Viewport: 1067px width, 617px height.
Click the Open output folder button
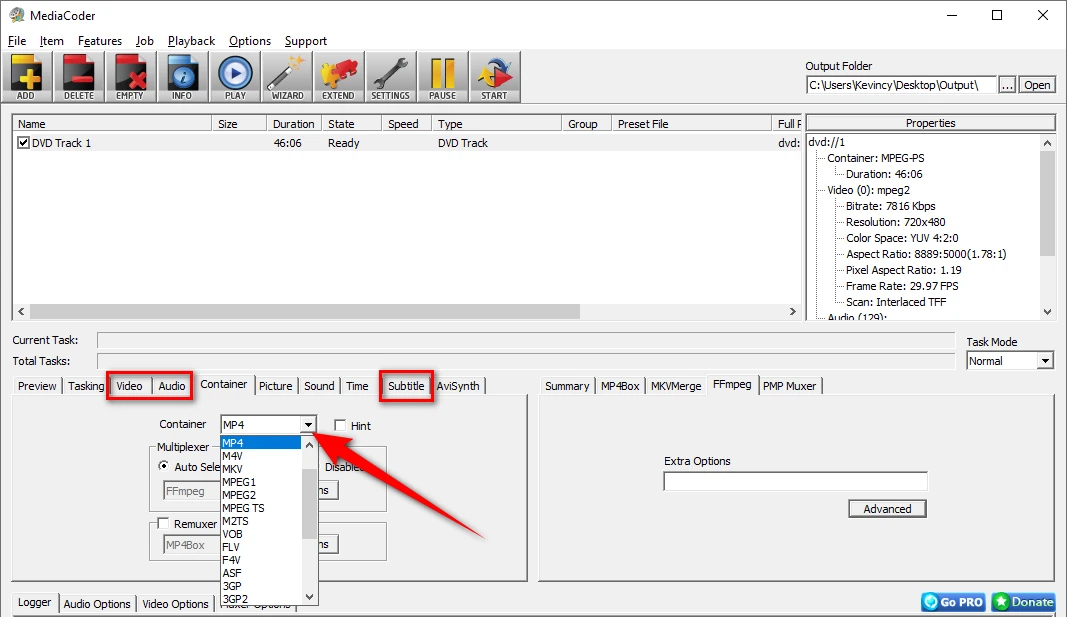(1037, 85)
